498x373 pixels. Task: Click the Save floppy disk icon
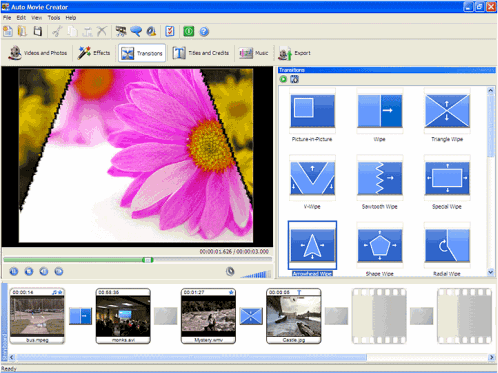38,32
